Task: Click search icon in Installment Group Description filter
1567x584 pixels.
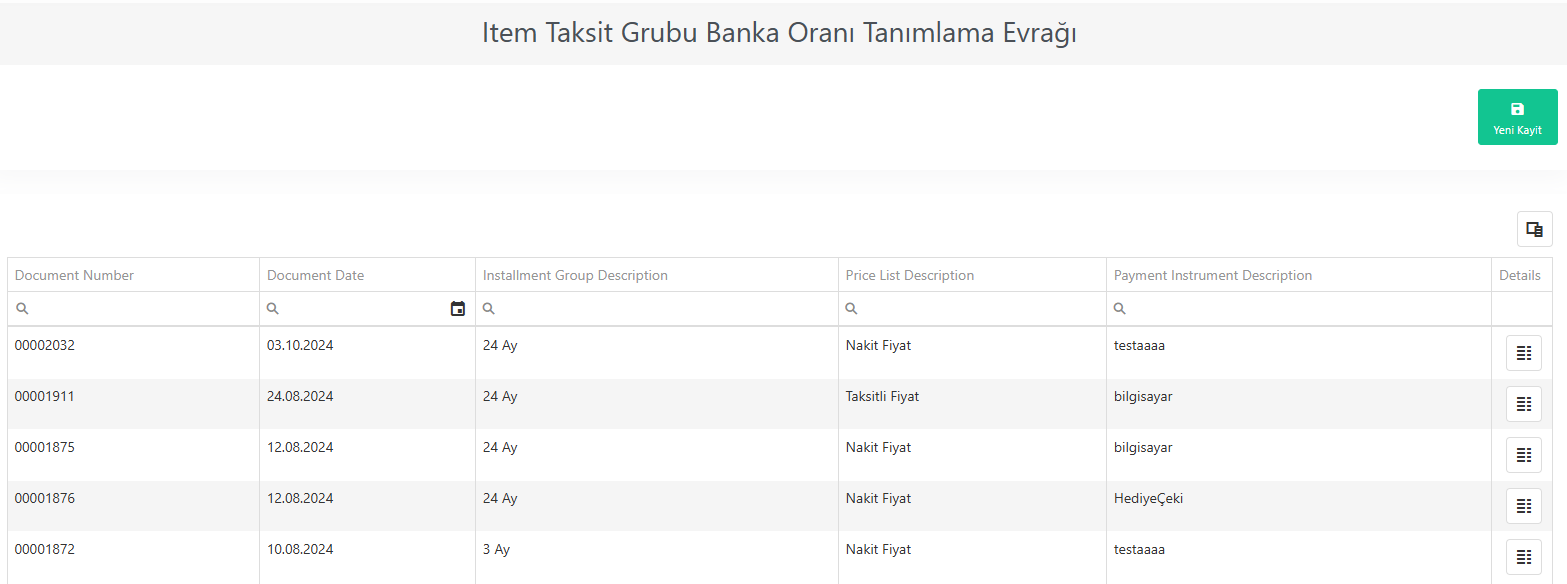Action: tap(489, 309)
